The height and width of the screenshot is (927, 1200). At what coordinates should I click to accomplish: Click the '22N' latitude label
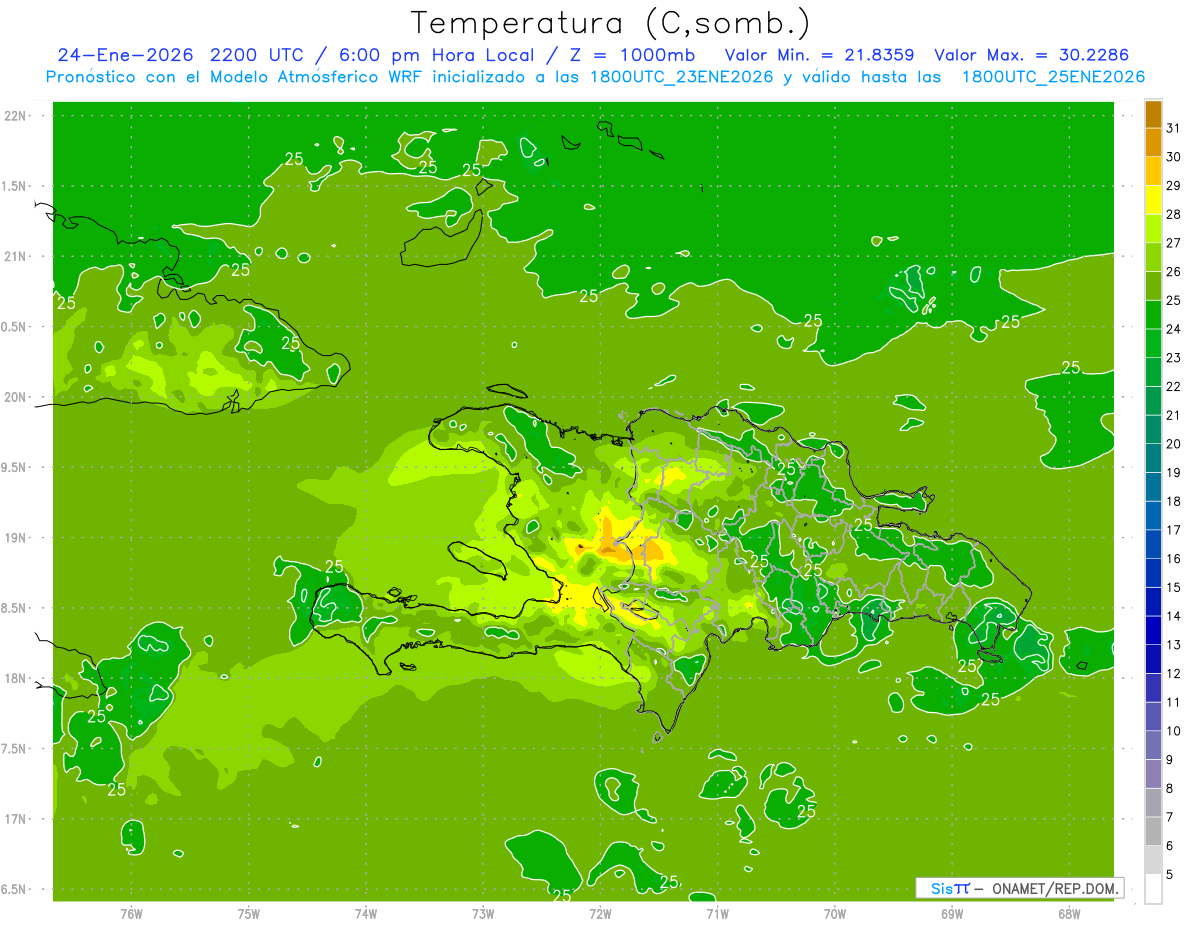coord(14,115)
